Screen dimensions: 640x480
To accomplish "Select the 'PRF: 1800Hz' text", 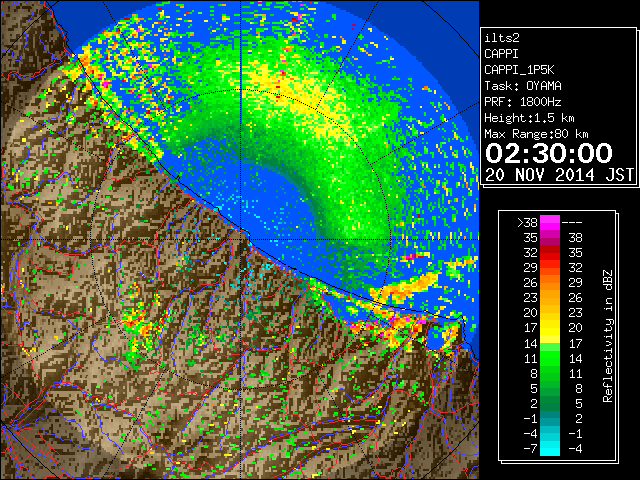I will point(523,102).
